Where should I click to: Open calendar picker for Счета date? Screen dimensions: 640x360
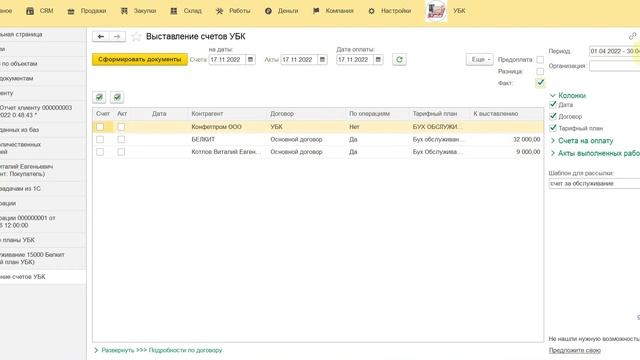(251, 60)
